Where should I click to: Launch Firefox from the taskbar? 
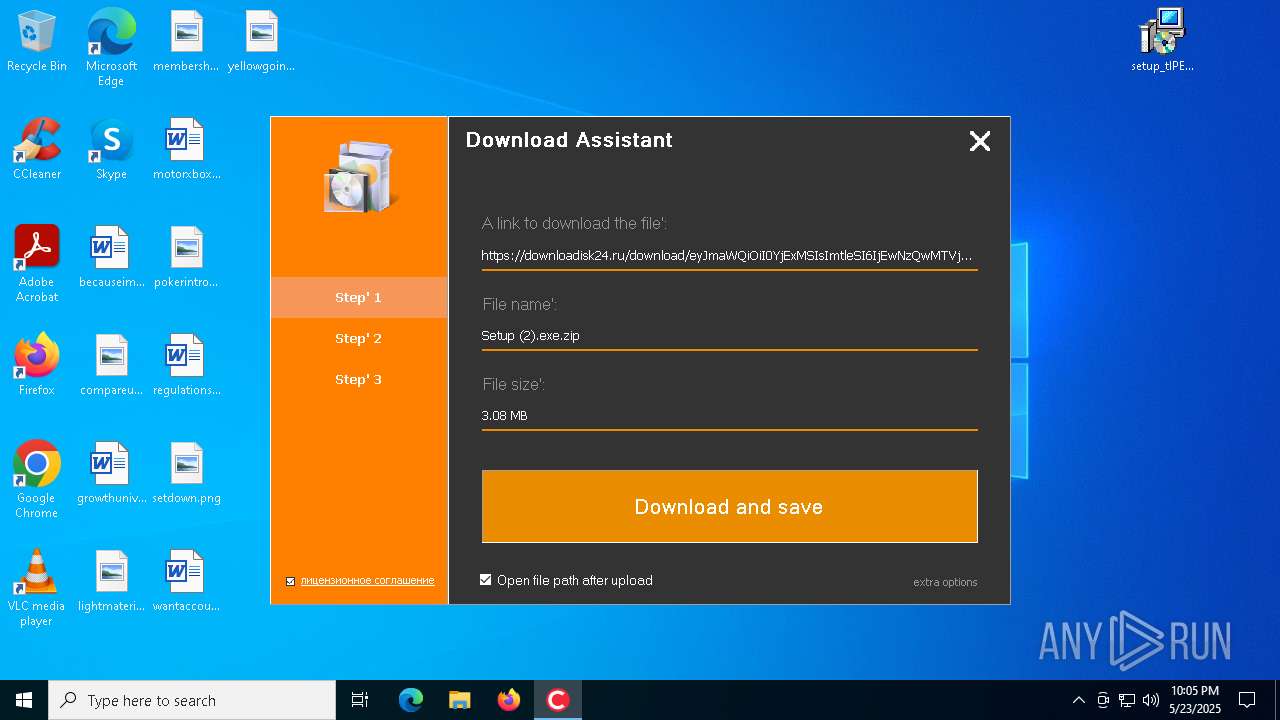(x=509, y=700)
